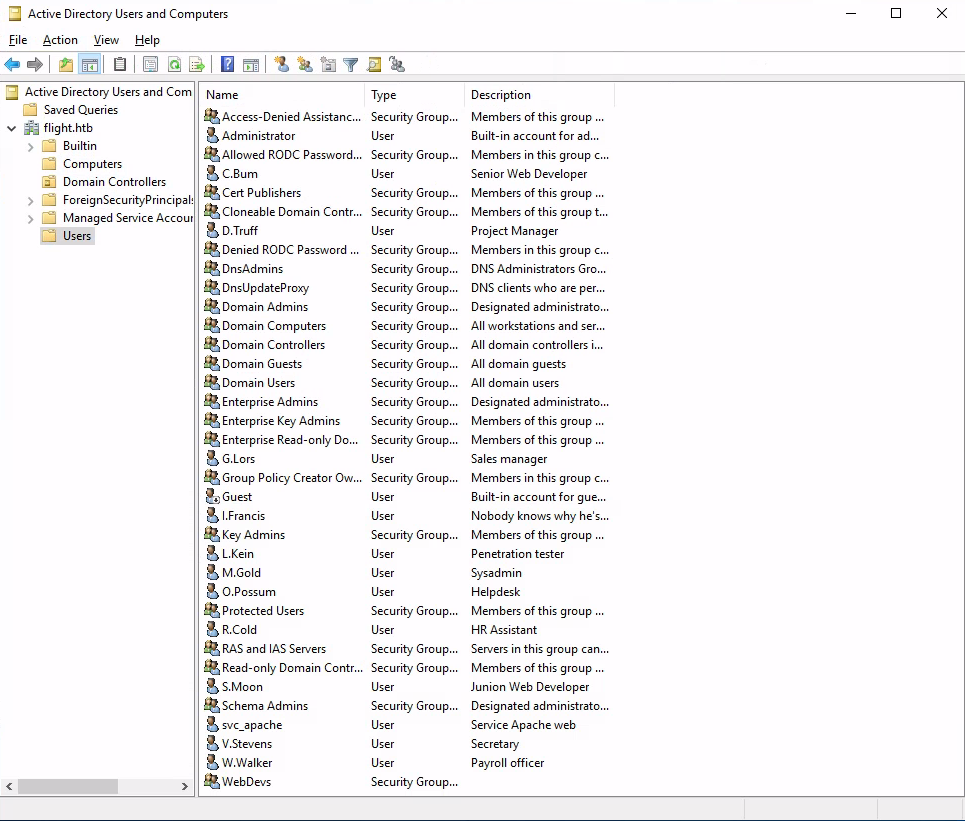Click the flight.htb domain icon
This screenshot has width=965, height=821.
pyautogui.click(x=31, y=128)
